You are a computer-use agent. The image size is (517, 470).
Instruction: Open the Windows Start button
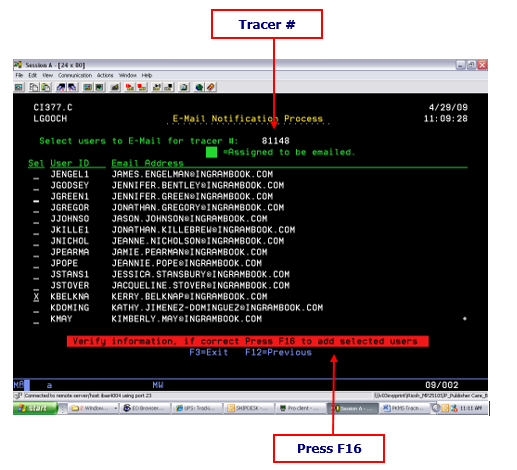[x=35, y=408]
